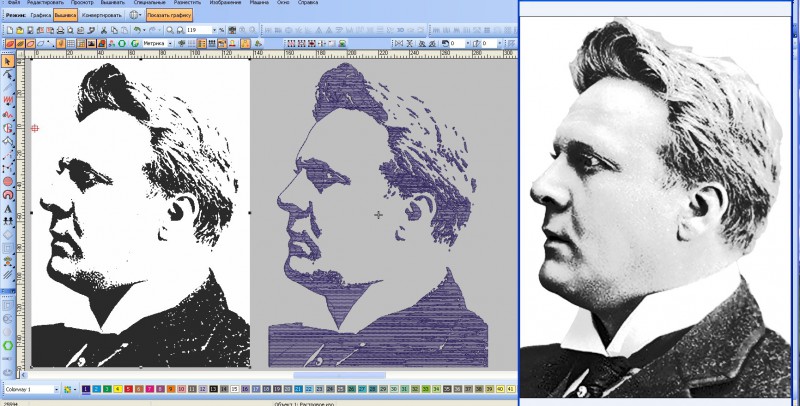Click the mirror vertically icon
The image size is (800, 406).
[x=410, y=44]
